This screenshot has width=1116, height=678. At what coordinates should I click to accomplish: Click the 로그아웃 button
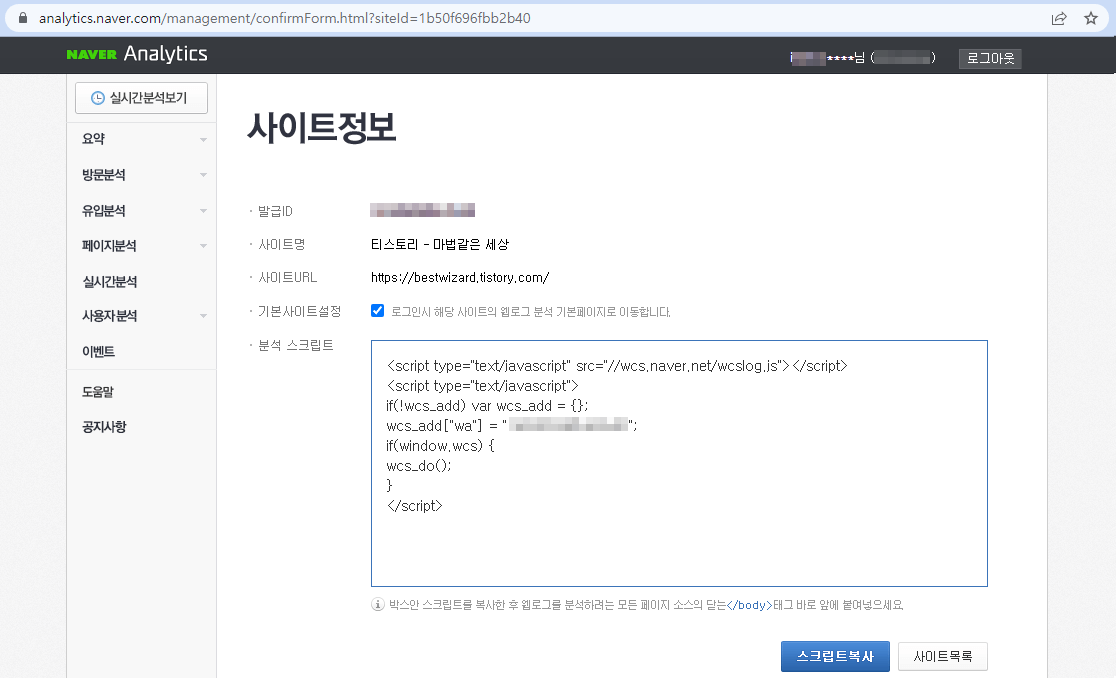989,58
